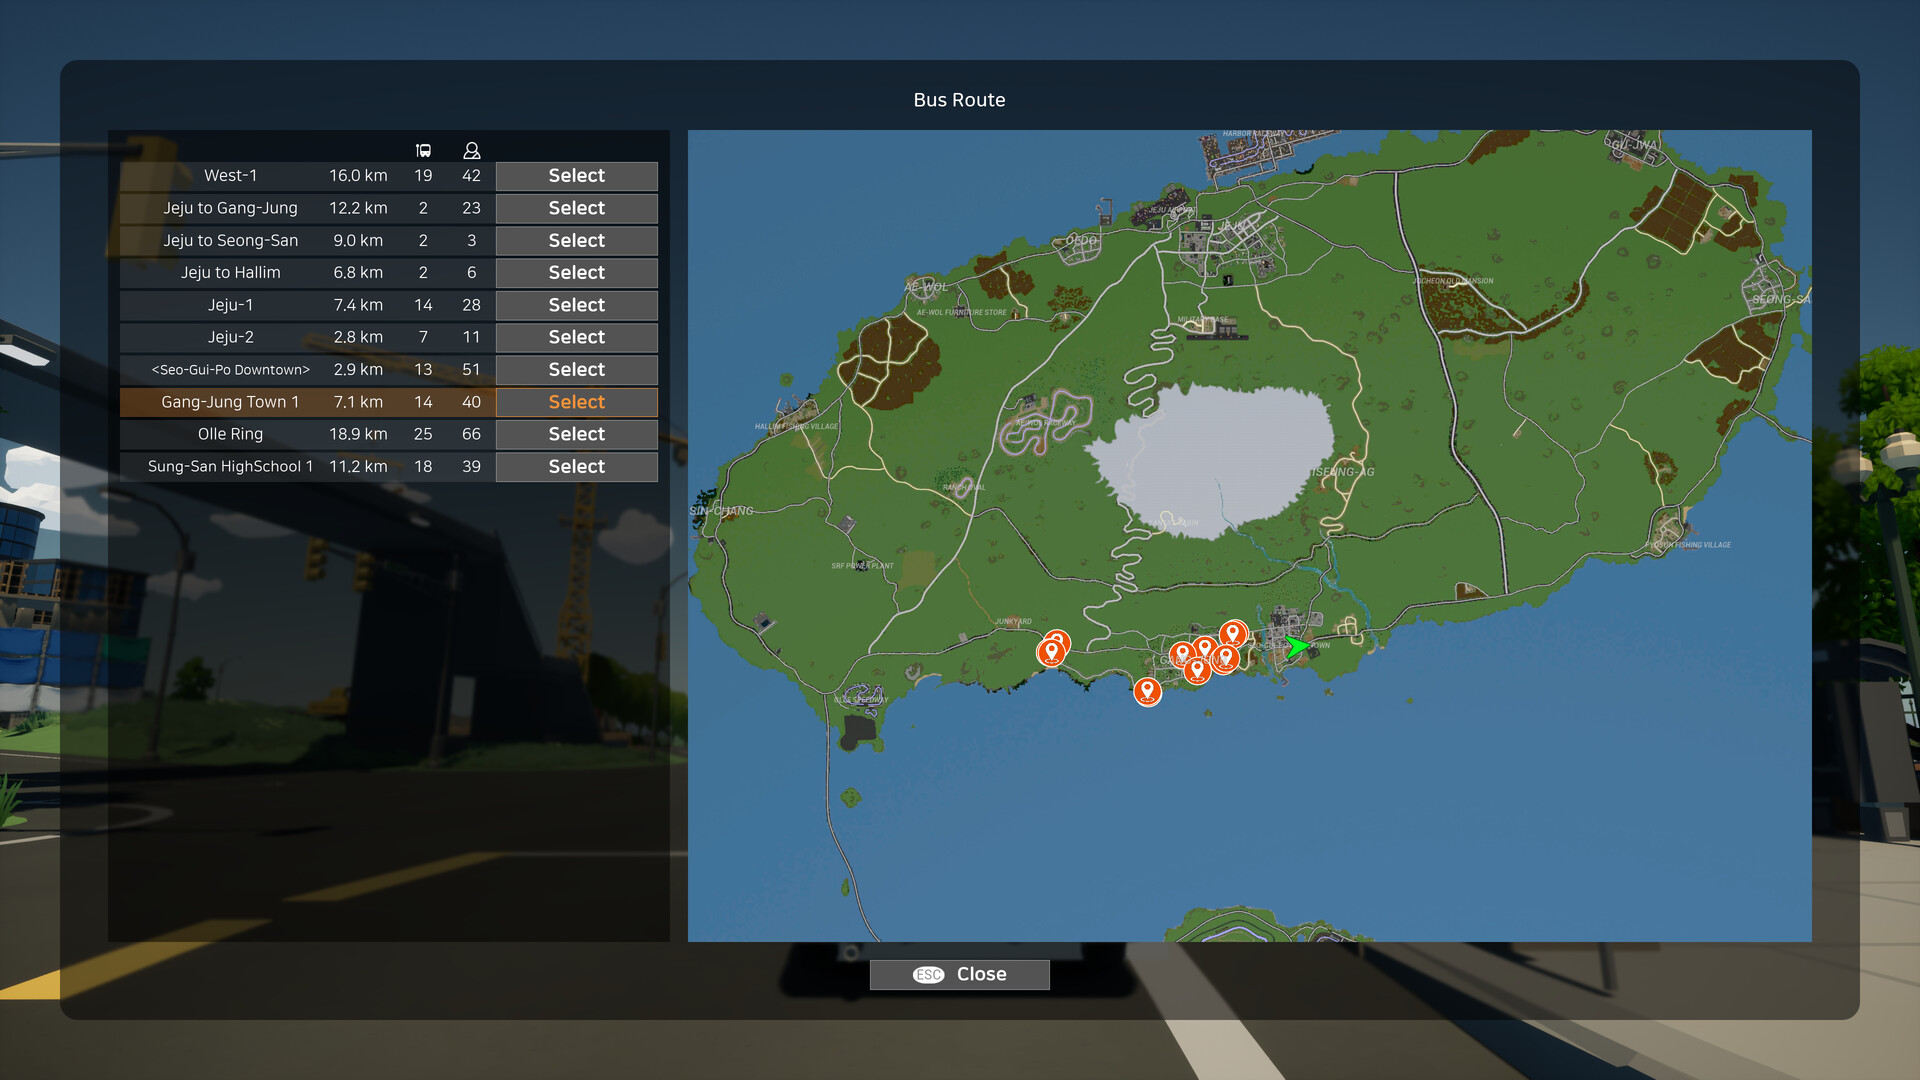Click the topmost pin above Gang-Jung town
1920x1080 pixels.
click(1231, 631)
